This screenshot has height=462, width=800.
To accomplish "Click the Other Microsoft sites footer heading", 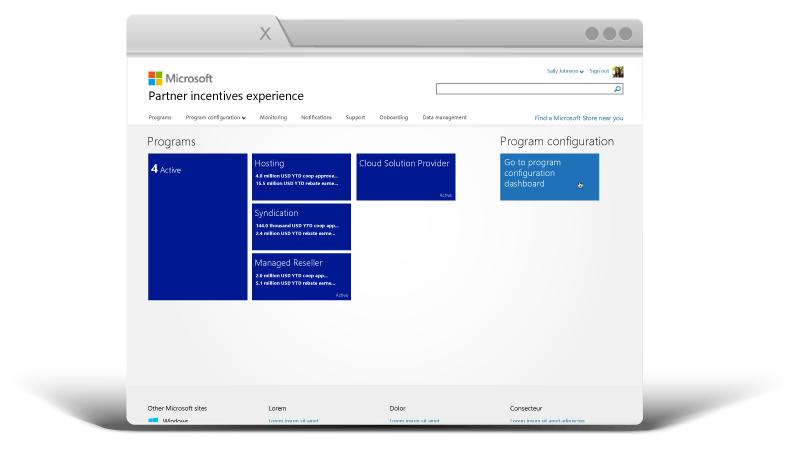I will click(x=177, y=408).
